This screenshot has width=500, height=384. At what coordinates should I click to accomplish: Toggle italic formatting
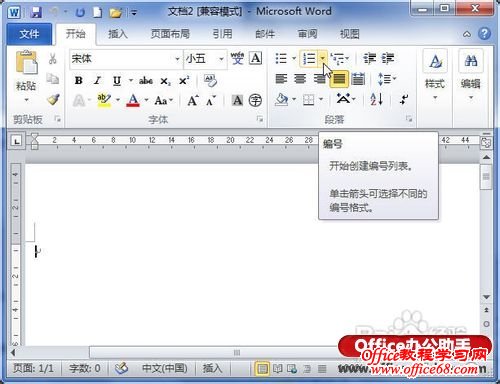(x=97, y=81)
